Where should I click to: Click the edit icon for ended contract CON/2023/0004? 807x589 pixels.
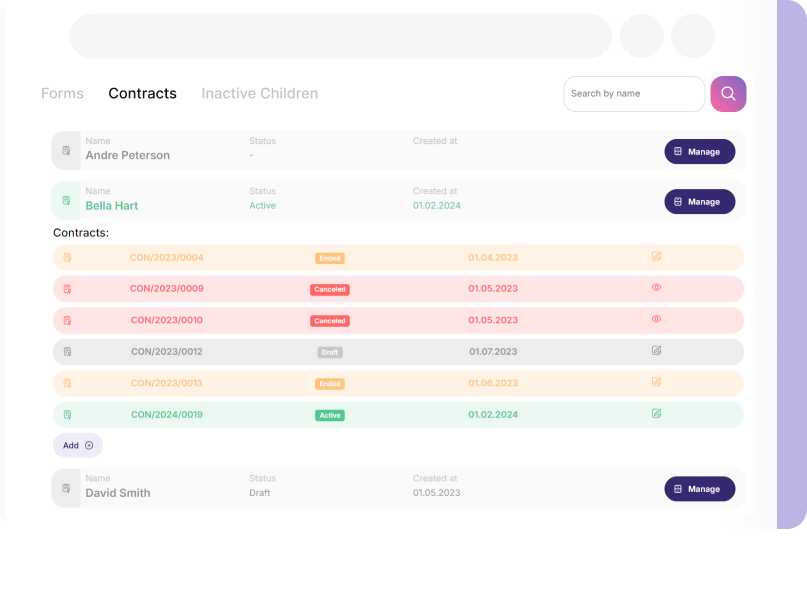tap(656, 256)
